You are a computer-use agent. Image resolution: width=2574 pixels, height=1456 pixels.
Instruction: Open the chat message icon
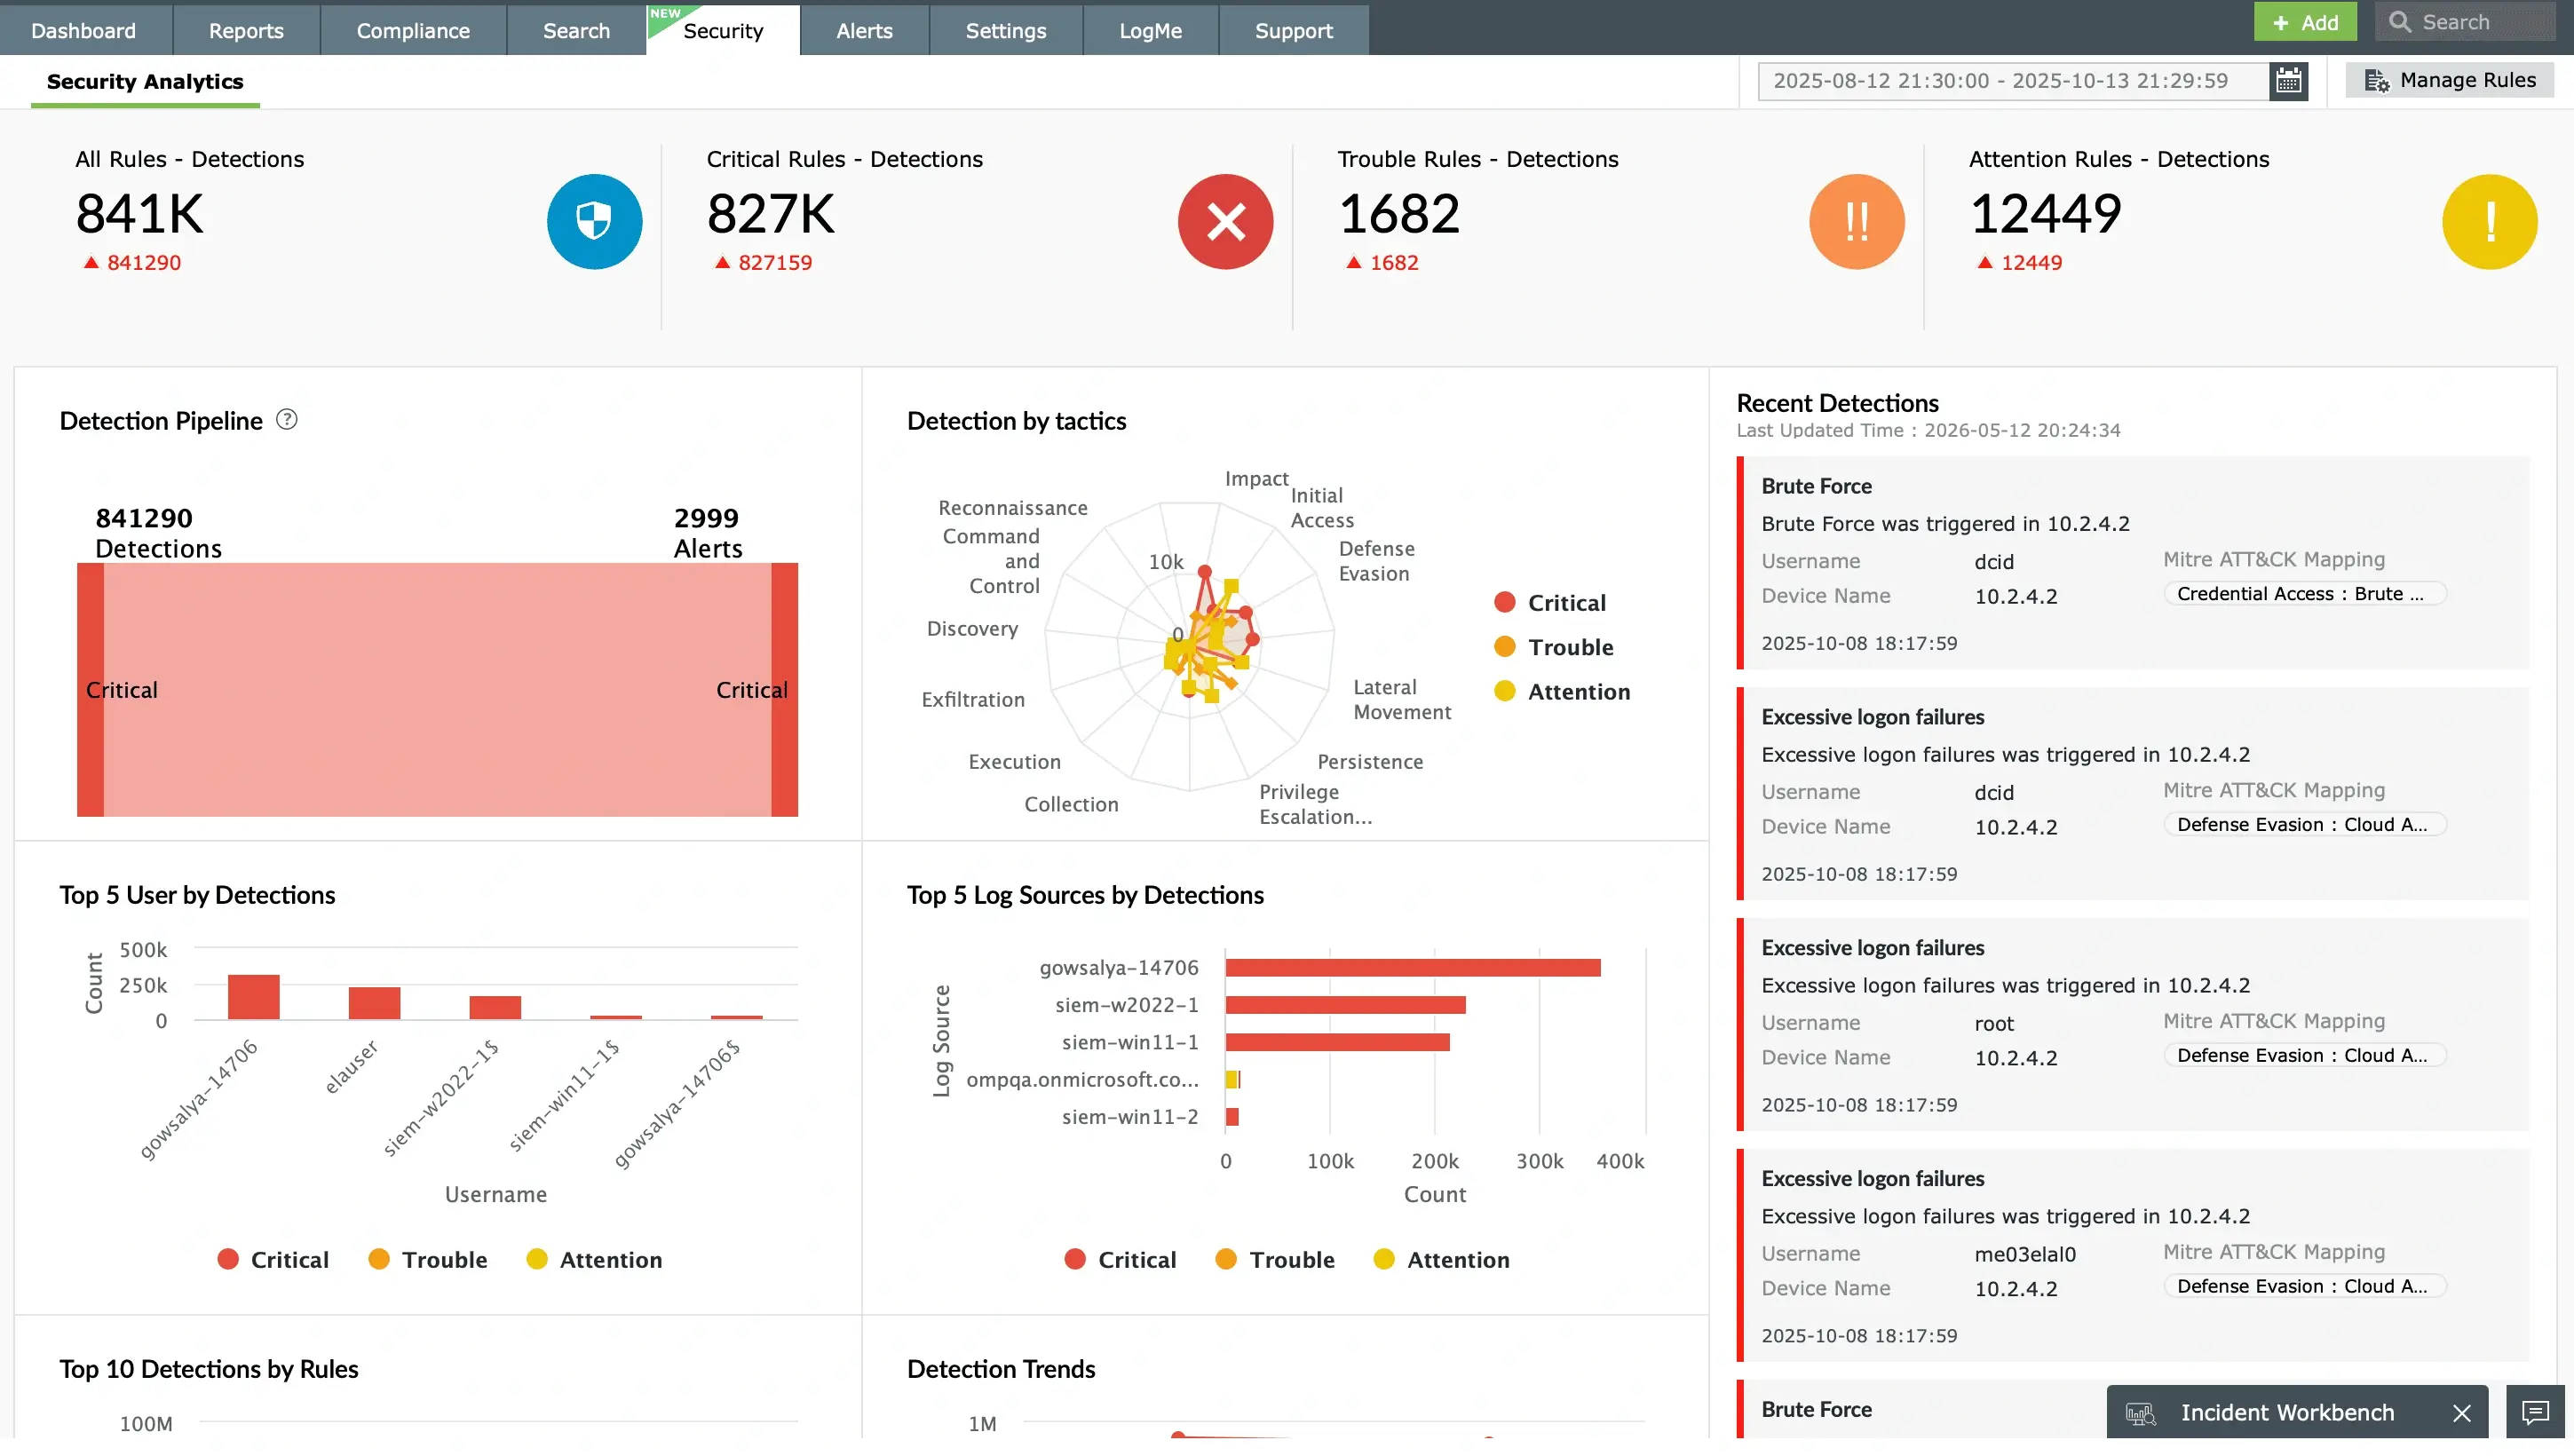(2534, 1412)
